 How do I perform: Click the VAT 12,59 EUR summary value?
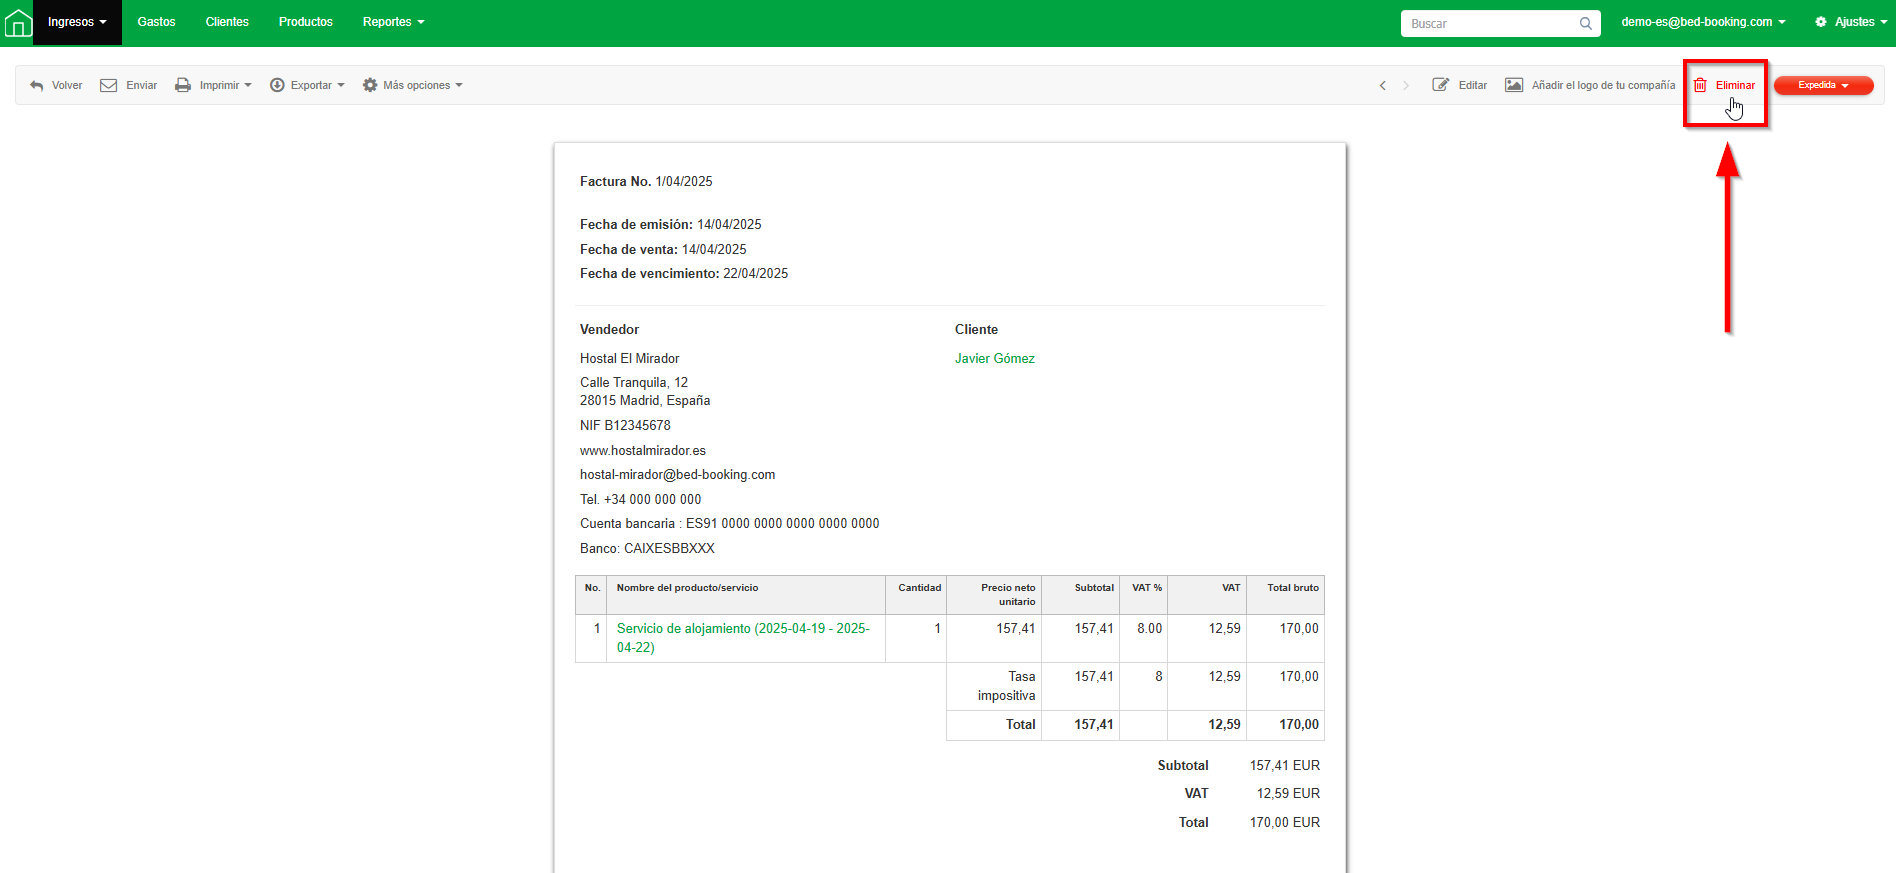pos(1288,794)
